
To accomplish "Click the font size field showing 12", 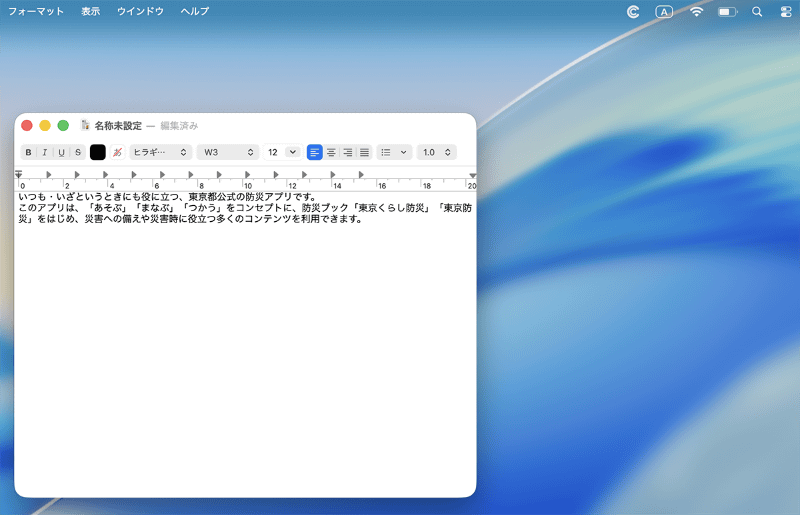I will click(273, 152).
